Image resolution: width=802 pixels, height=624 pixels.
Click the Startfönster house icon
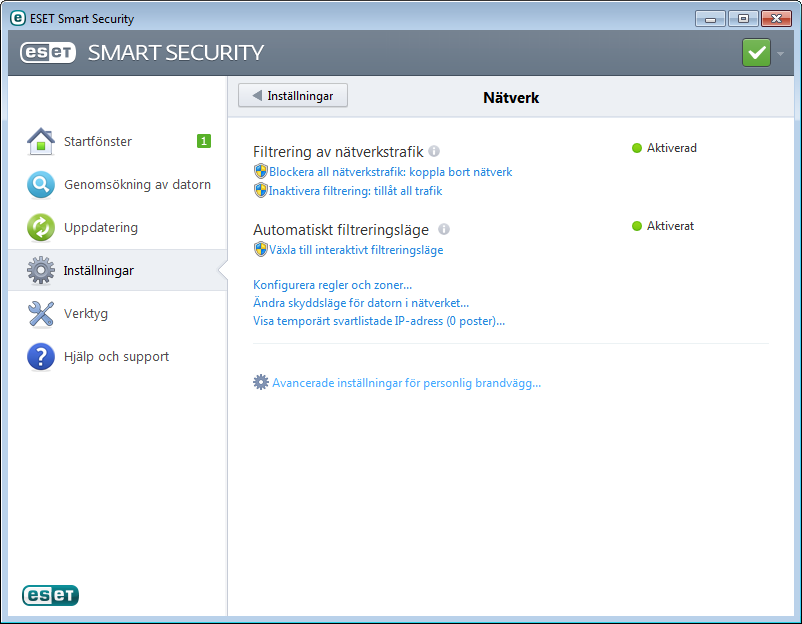(x=41, y=141)
